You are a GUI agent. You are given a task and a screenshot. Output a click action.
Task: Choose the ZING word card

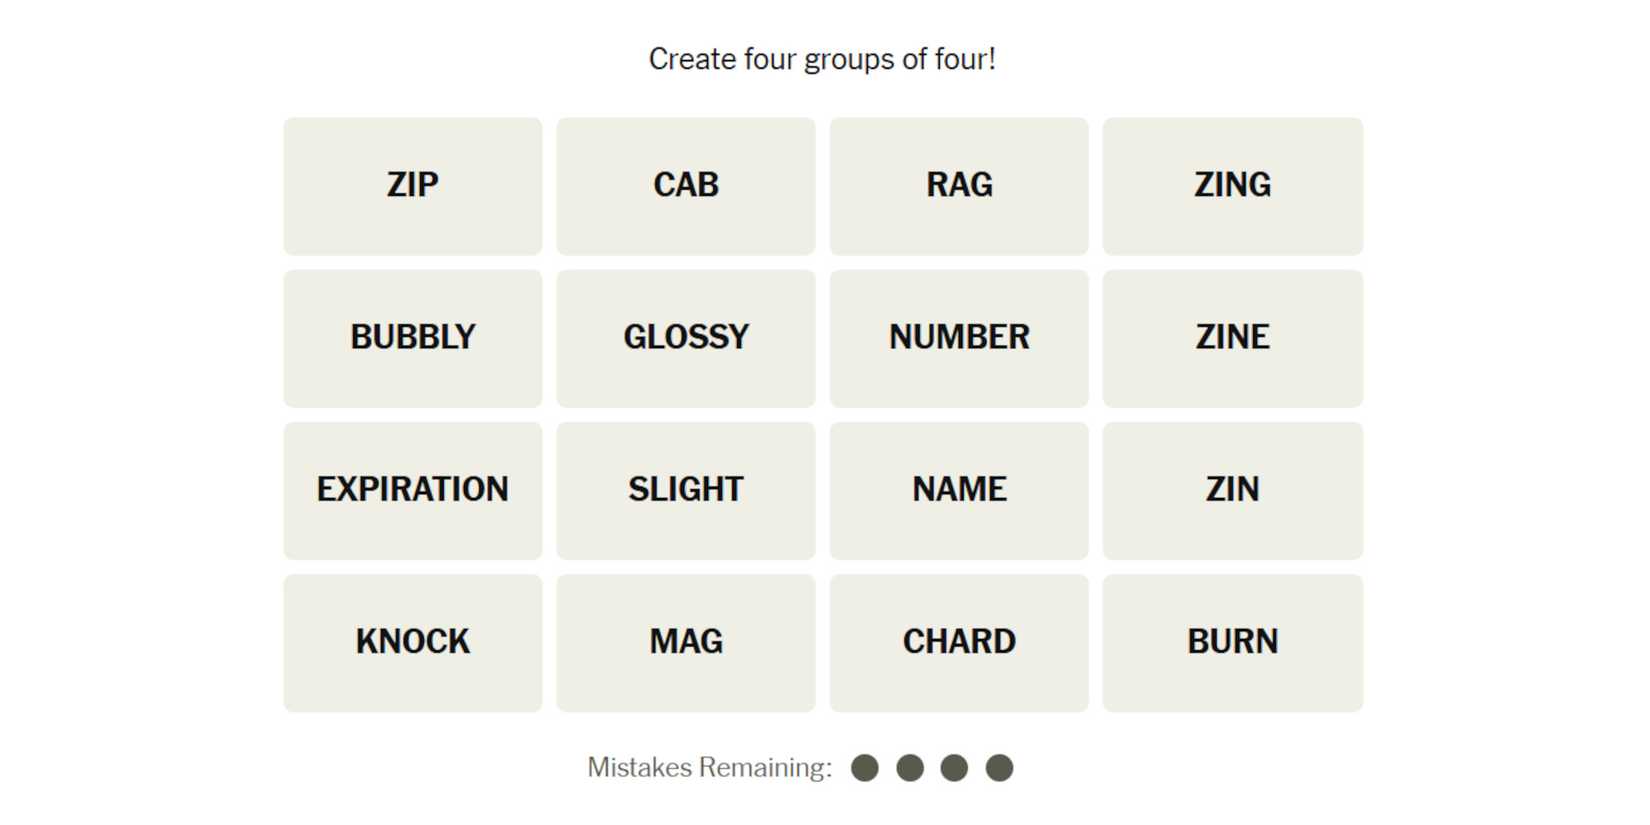click(1232, 186)
